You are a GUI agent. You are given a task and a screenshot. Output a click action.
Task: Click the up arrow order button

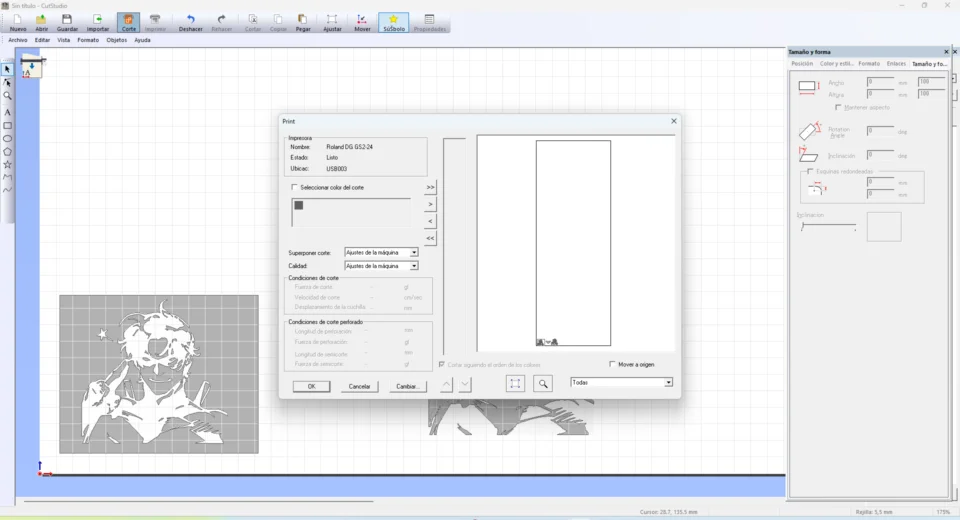tap(447, 384)
